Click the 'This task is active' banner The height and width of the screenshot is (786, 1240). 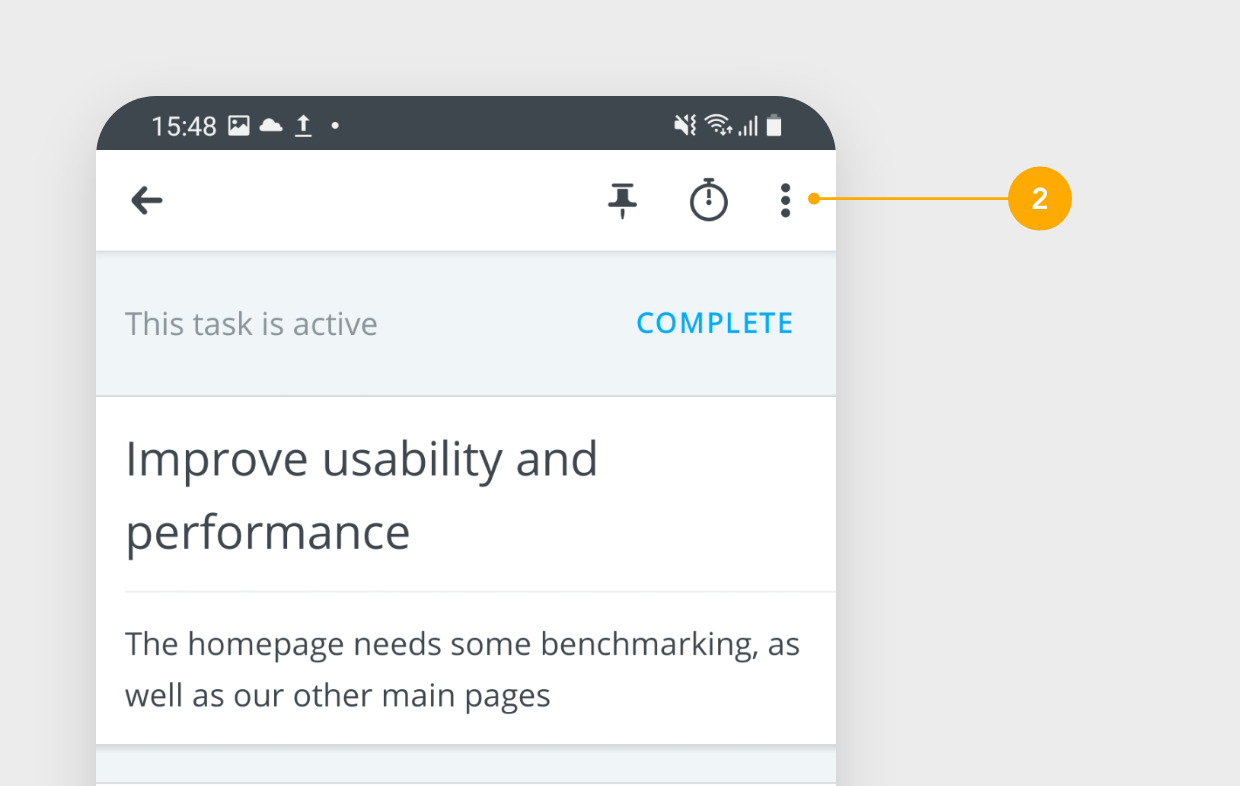(x=251, y=323)
